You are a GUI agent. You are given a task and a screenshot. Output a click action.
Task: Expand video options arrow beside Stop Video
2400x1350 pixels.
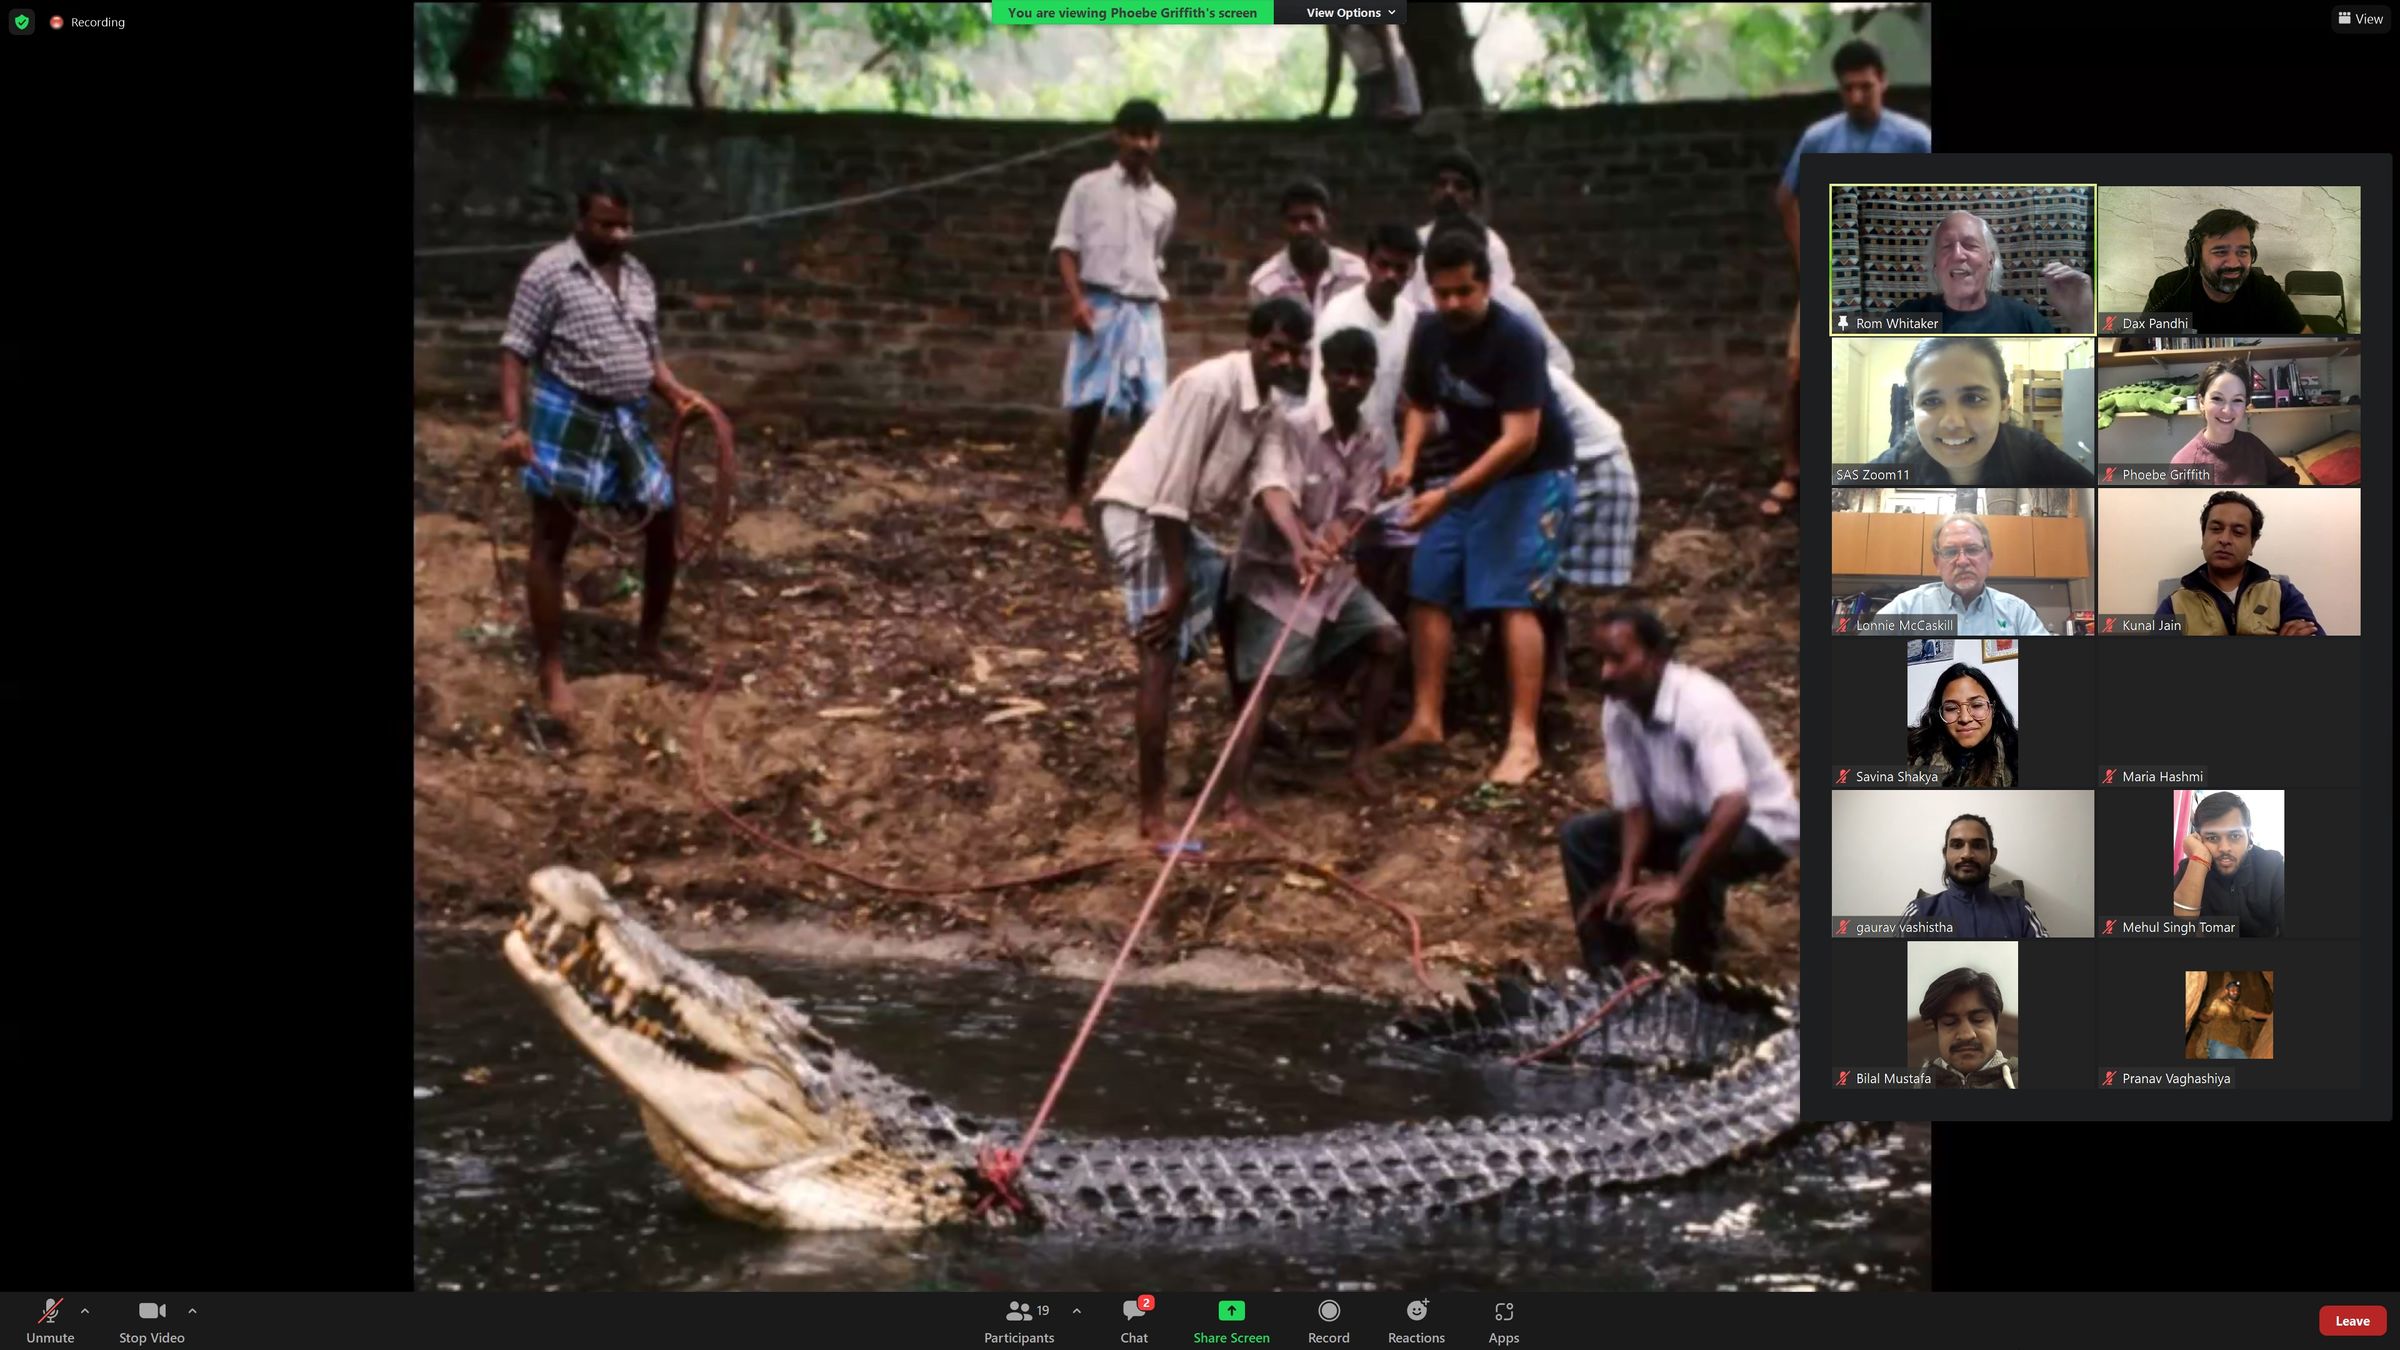[x=192, y=1311]
